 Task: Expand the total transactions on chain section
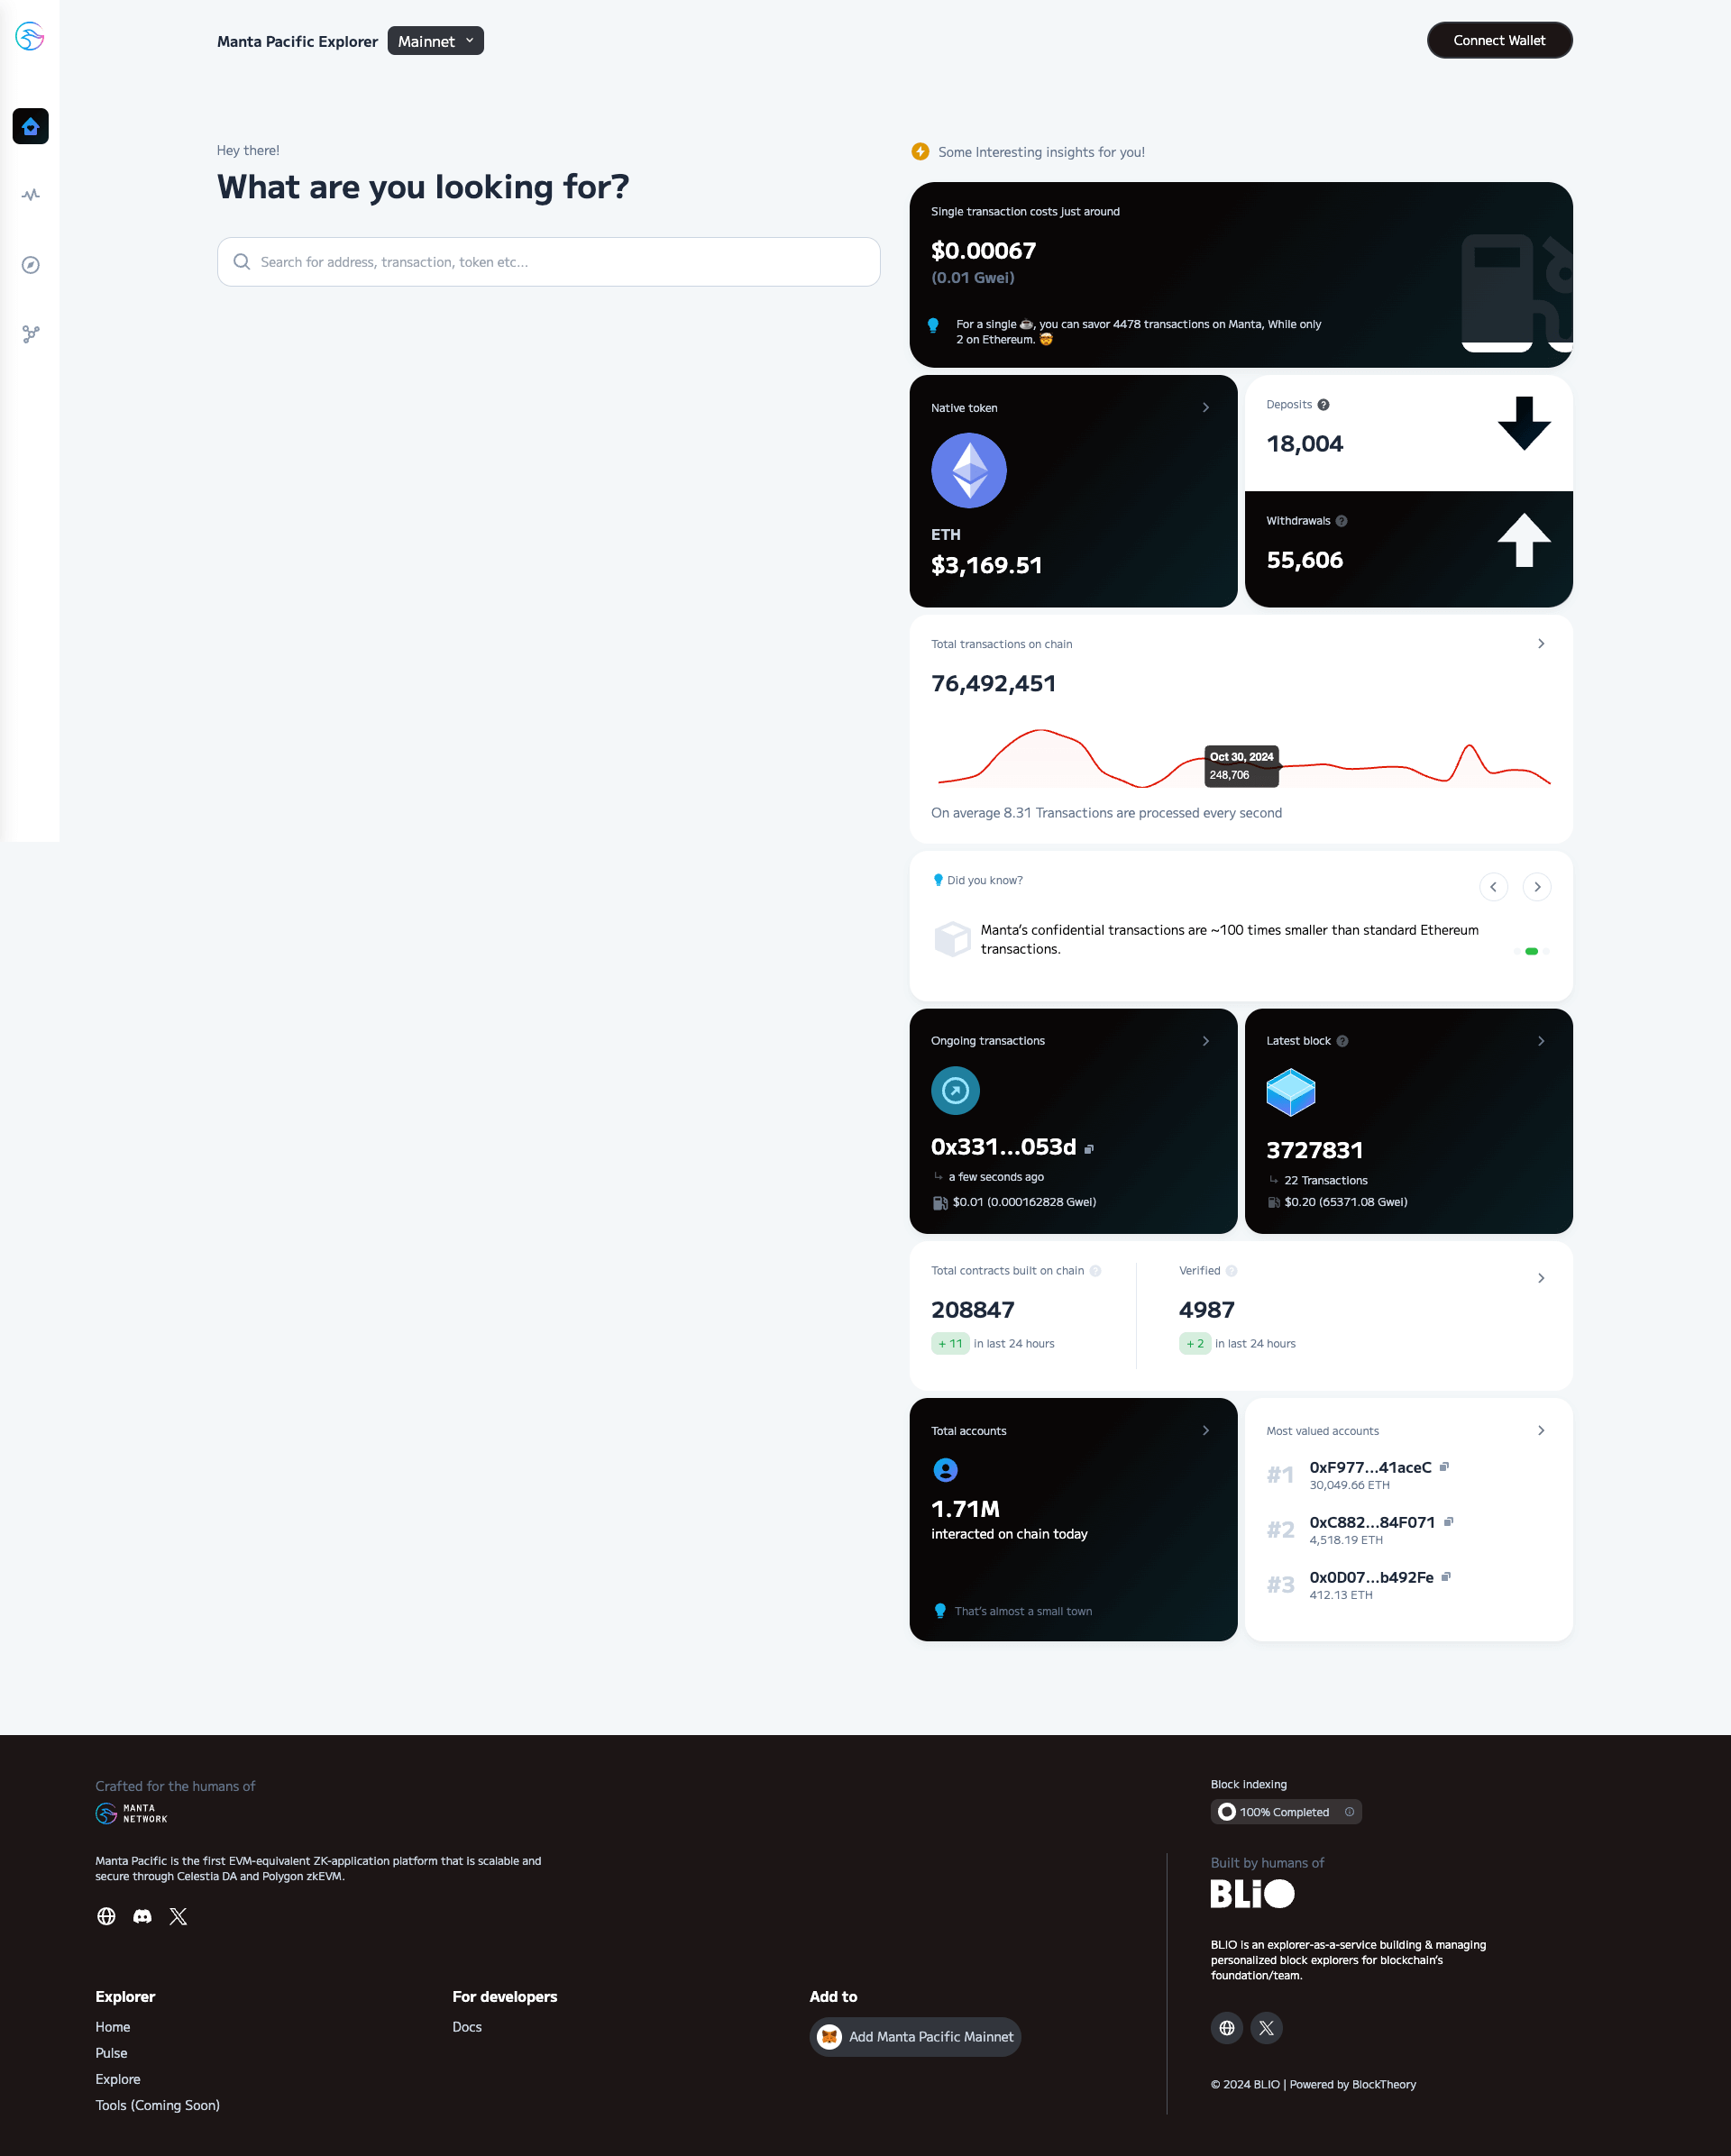pyautogui.click(x=1542, y=644)
